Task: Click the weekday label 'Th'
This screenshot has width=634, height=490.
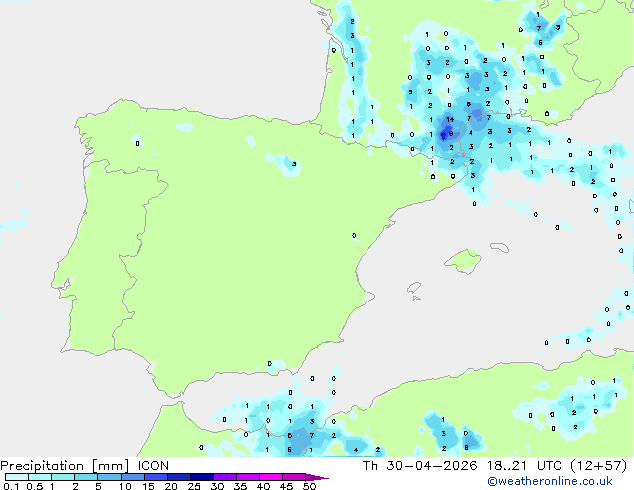Action: (x=370, y=466)
